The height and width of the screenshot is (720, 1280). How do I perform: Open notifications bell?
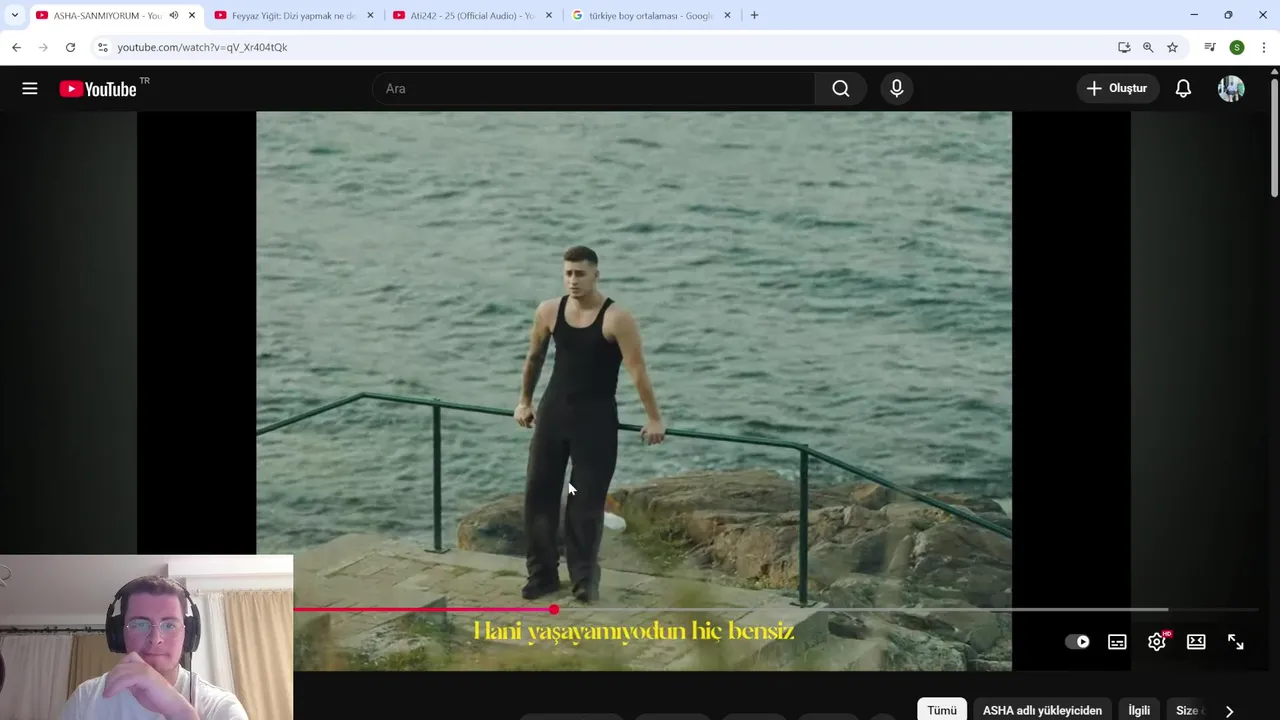pos(1183,89)
